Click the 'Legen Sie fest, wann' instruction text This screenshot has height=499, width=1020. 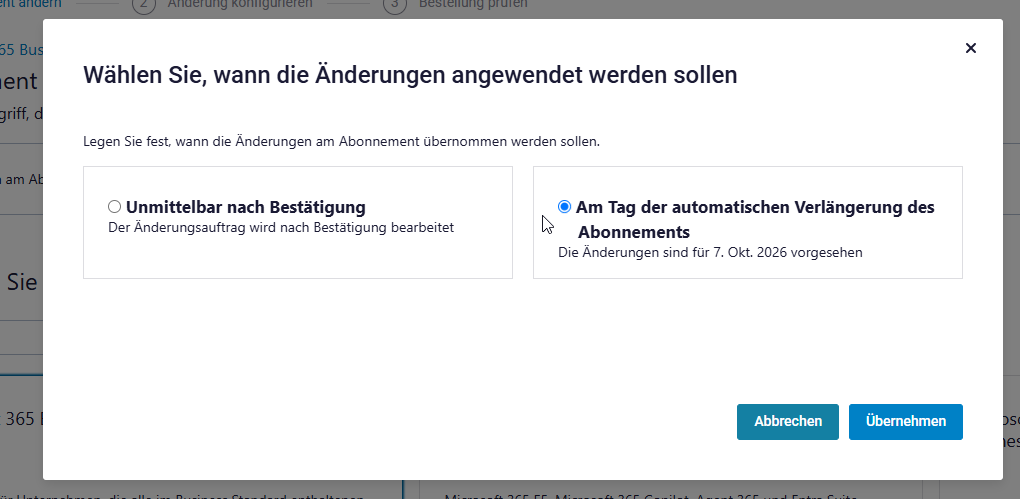click(342, 141)
